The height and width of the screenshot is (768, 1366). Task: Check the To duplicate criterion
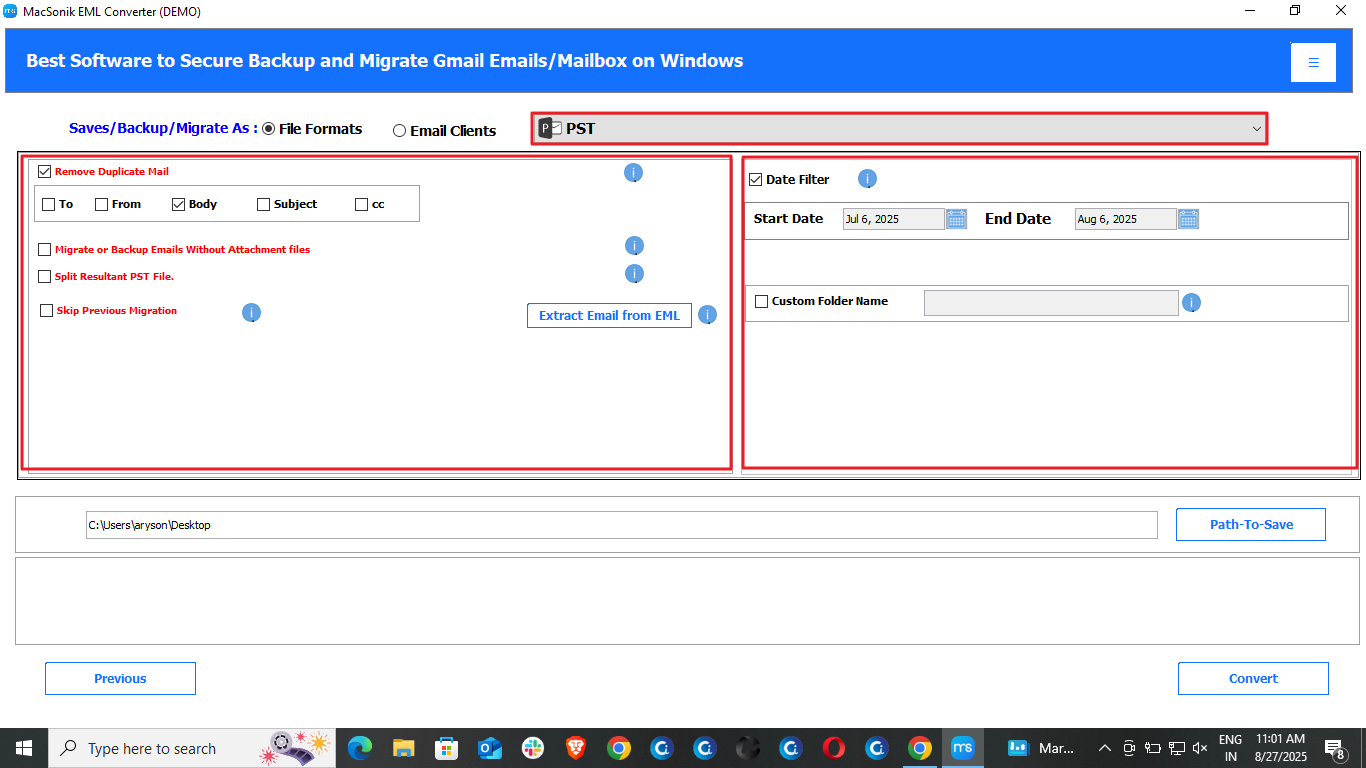click(x=49, y=204)
